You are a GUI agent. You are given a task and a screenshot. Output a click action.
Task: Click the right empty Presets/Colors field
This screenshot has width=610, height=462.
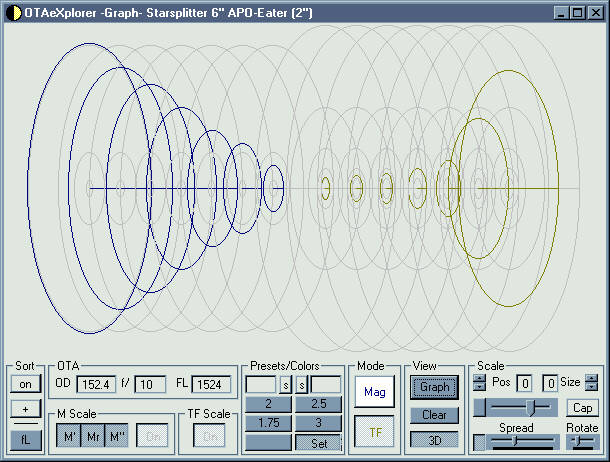tap(326, 385)
